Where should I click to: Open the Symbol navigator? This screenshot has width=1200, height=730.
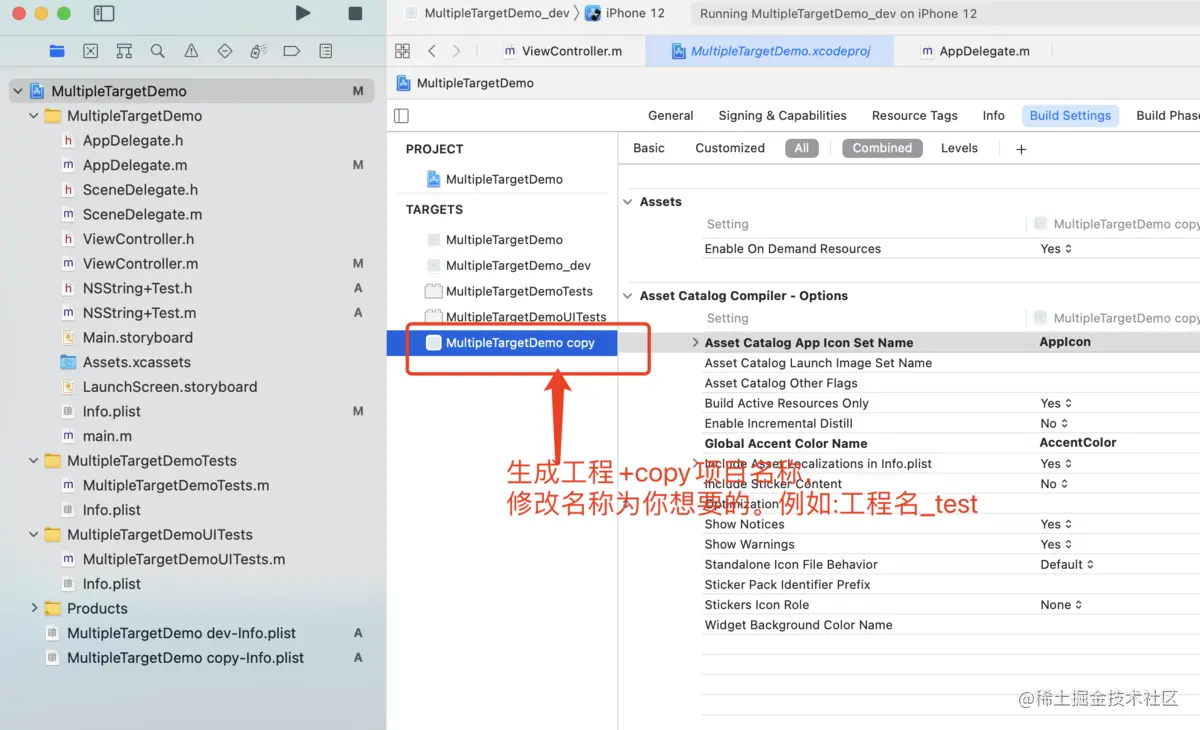[124, 51]
